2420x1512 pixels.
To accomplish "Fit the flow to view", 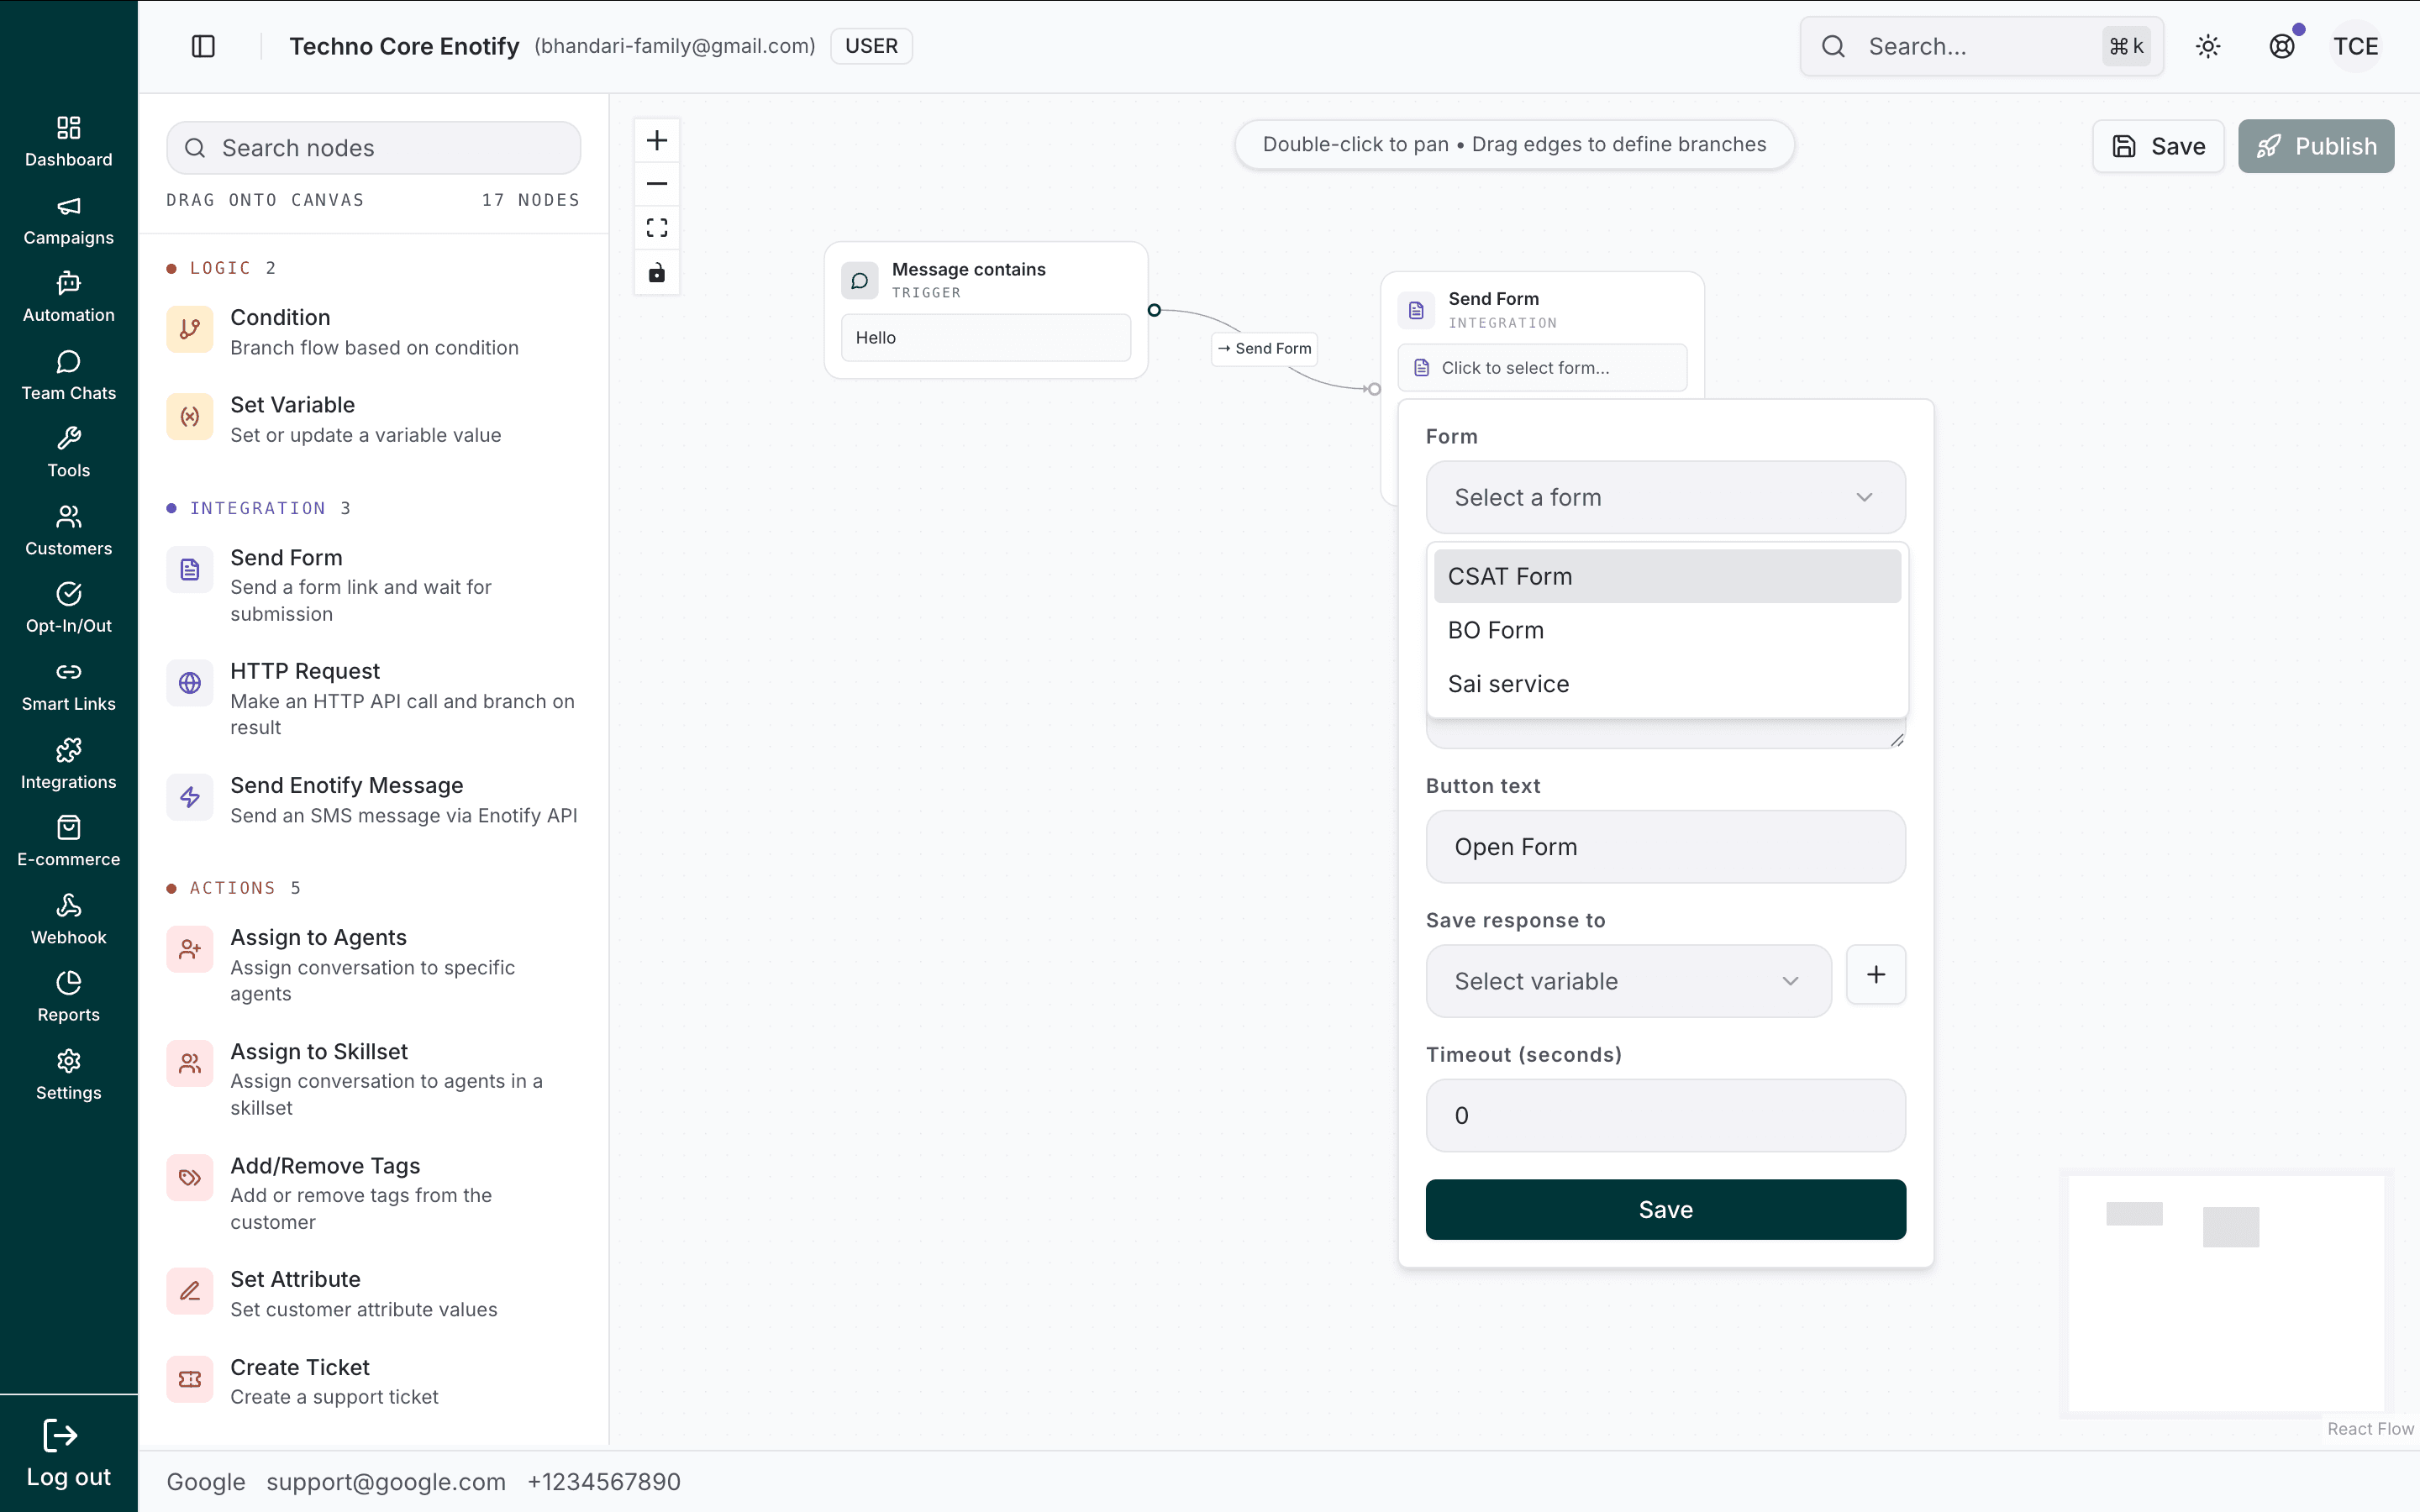I will click(657, 228).
